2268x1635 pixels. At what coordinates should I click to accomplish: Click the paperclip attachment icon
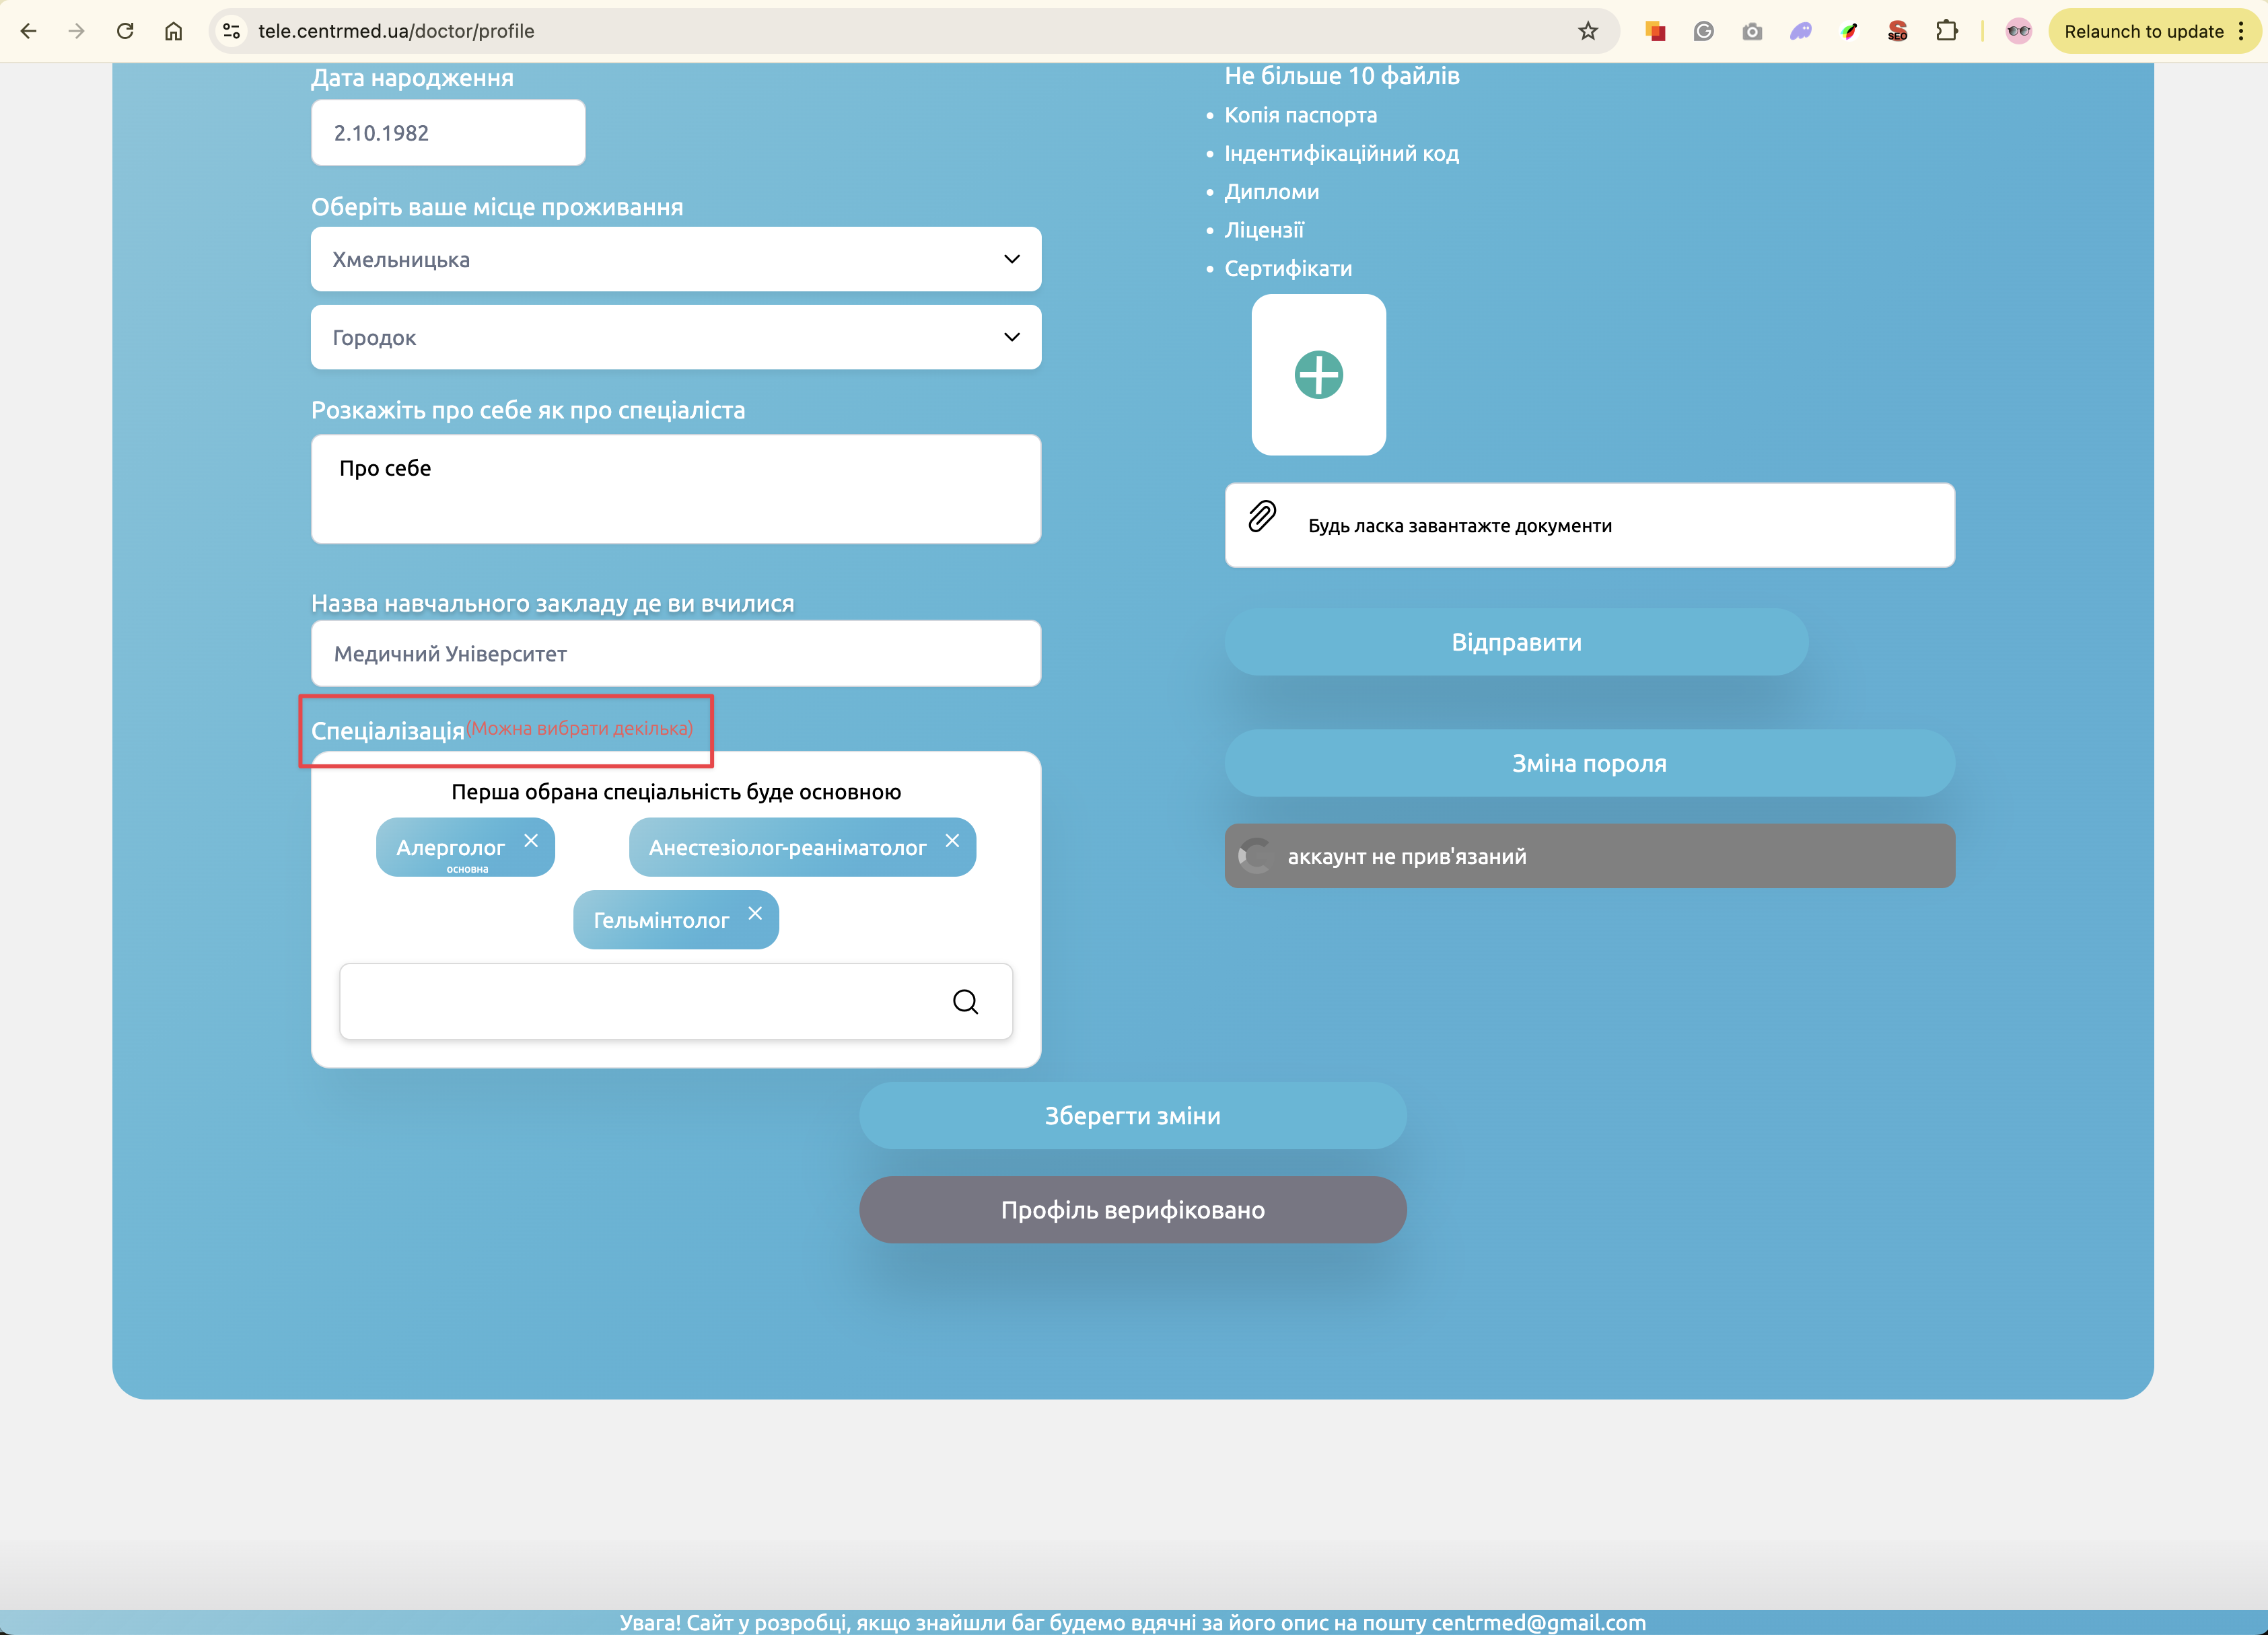(x=1262, y=516)
